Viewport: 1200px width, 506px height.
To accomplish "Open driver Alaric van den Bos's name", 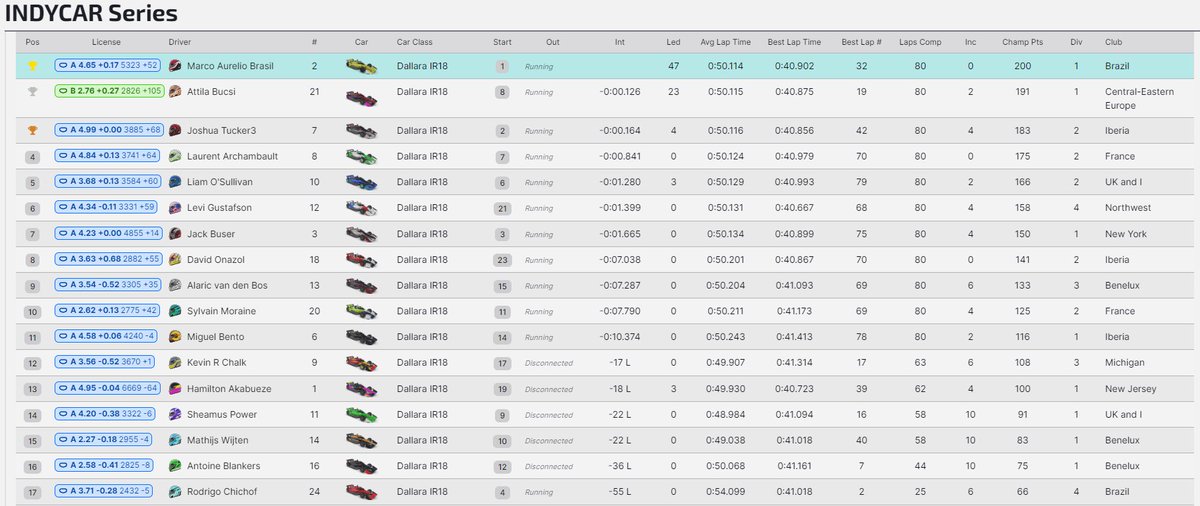I will pos(227,285).
